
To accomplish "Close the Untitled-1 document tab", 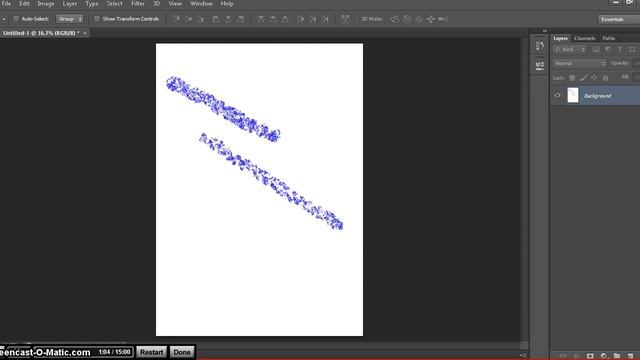I will click(x=85, y=33).
